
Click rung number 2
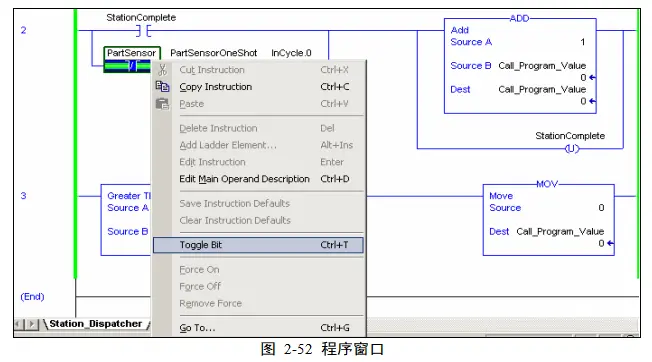(24, 30)
